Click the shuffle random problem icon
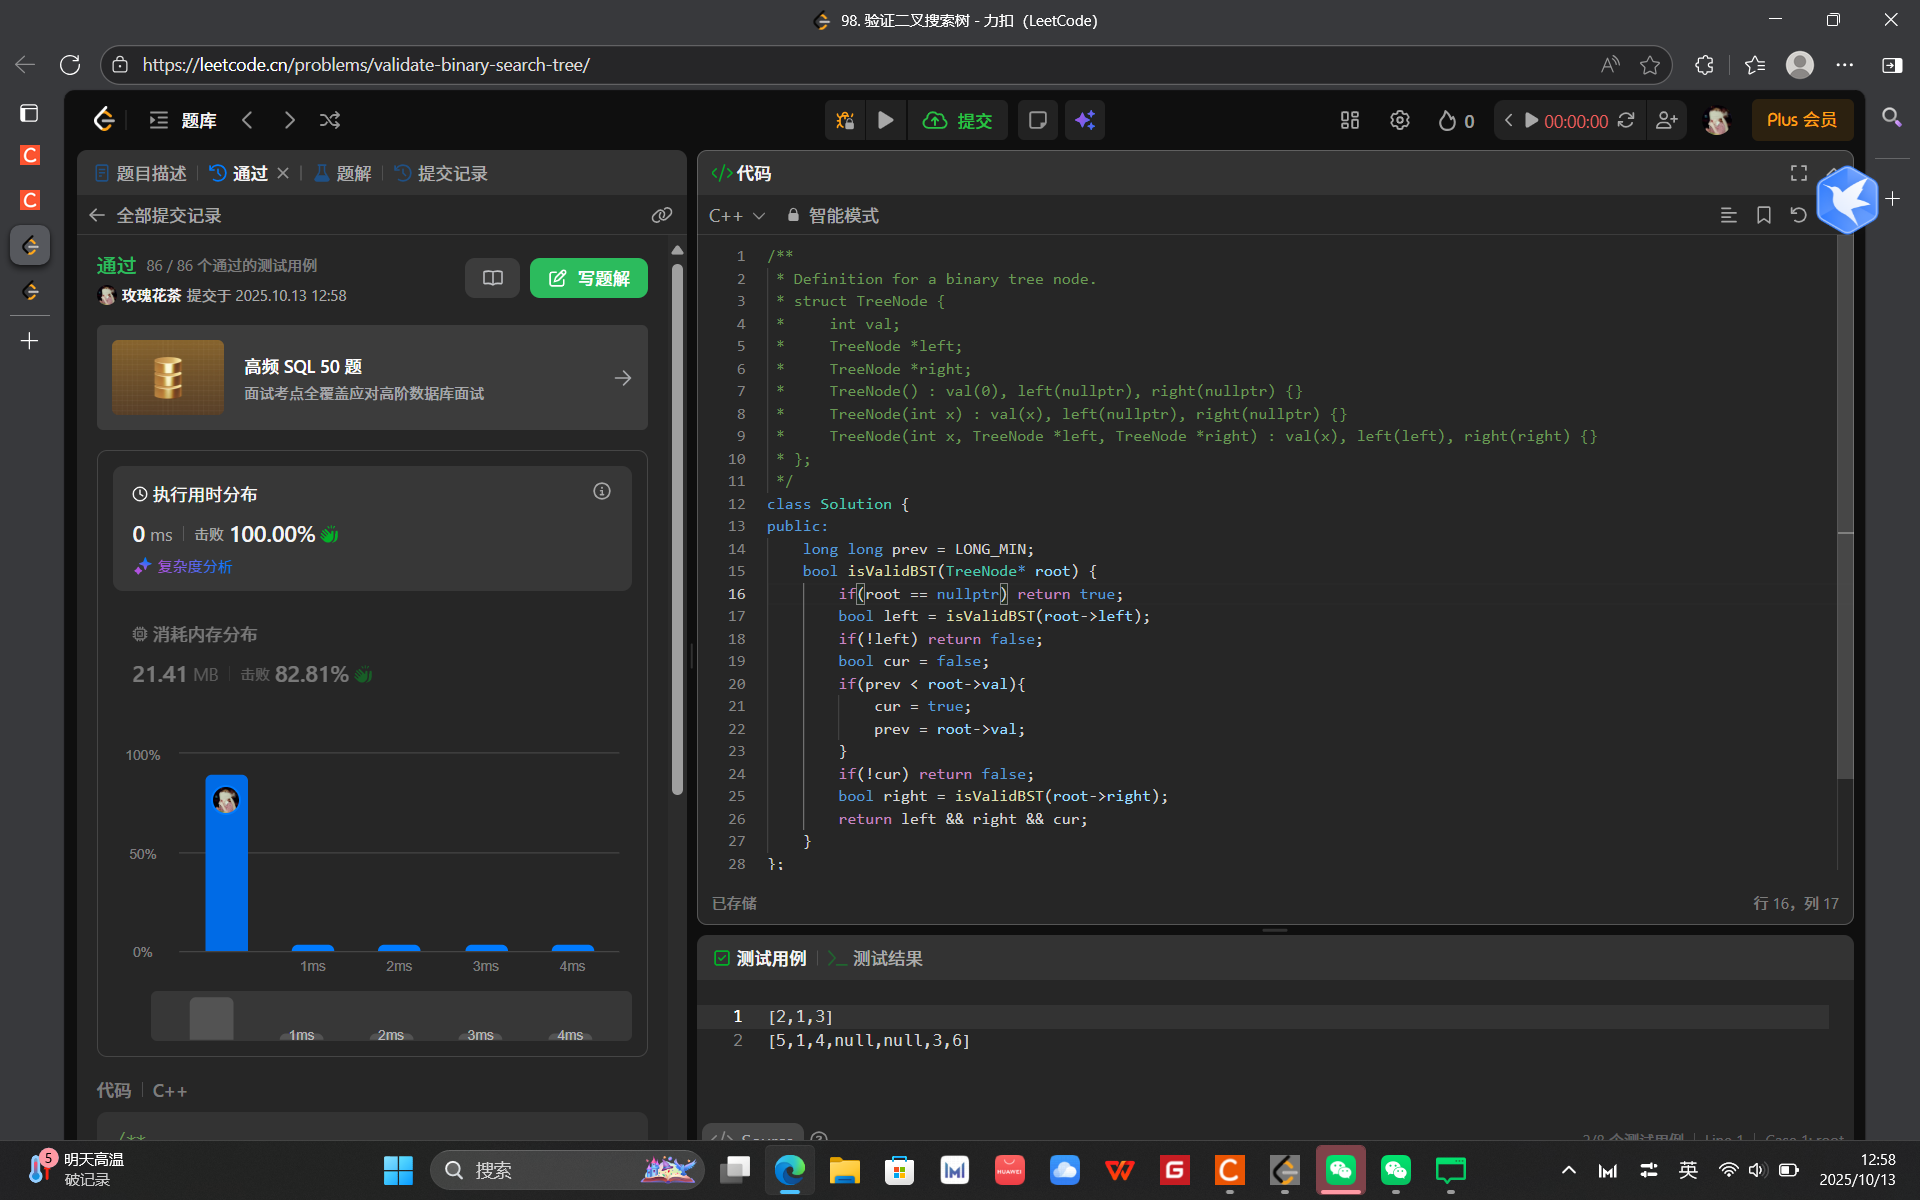The image size is (1920, 1200). [330, 120]
